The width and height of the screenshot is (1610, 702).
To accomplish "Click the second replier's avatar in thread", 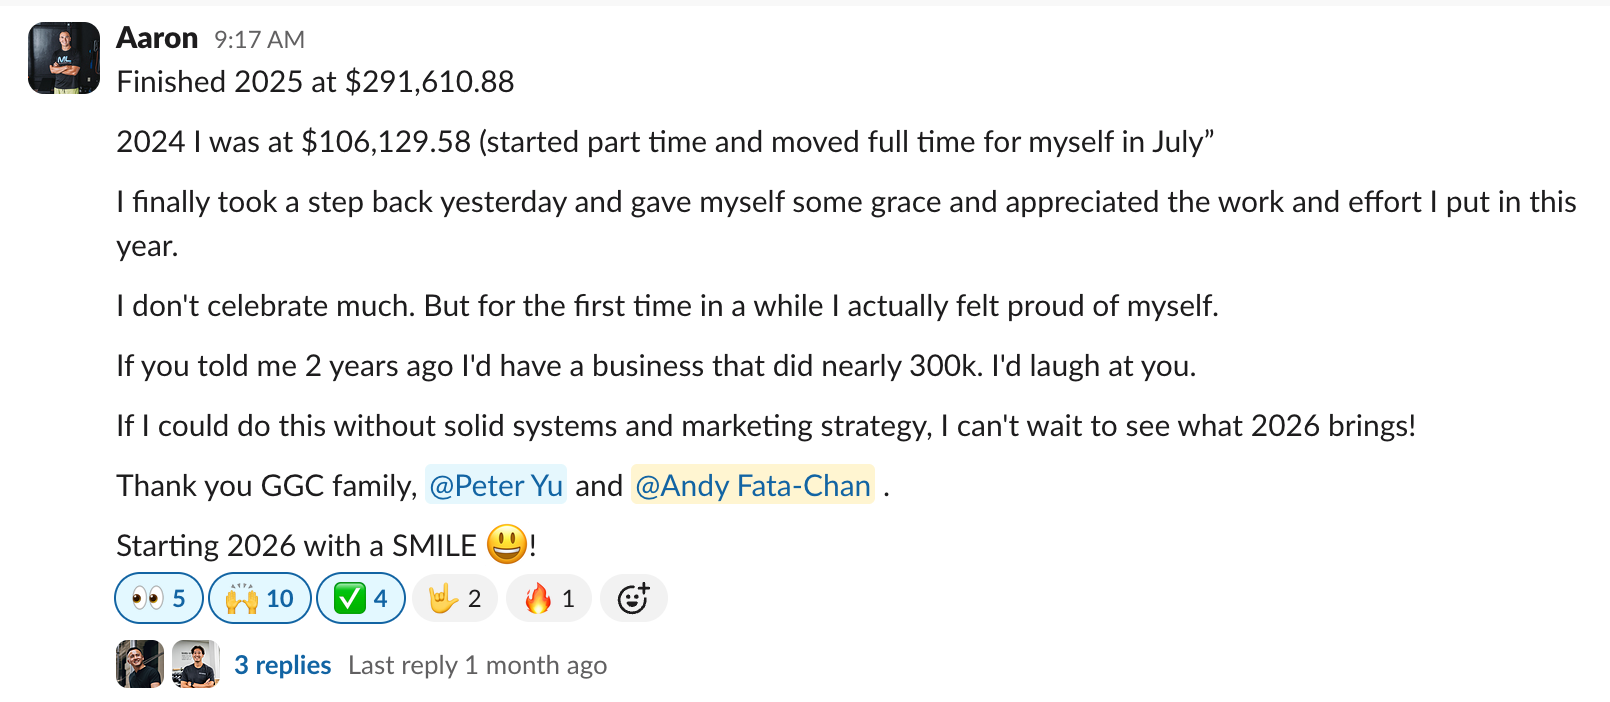I will [196, 664].
